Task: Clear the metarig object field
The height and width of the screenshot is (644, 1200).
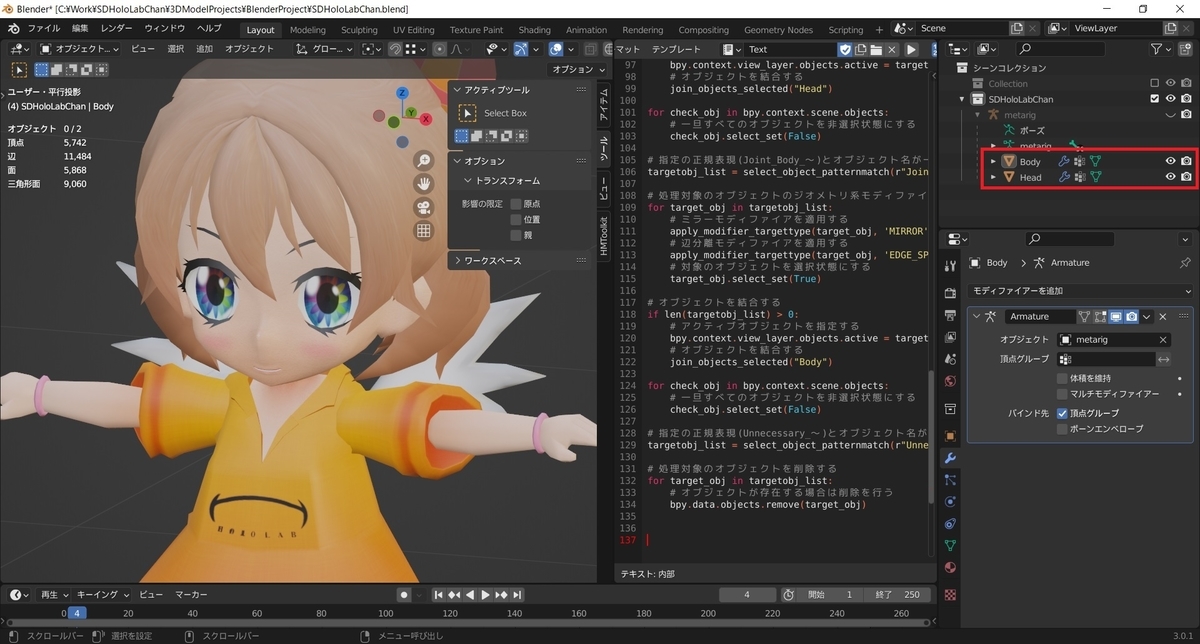Action: (x=1163, y=340)
